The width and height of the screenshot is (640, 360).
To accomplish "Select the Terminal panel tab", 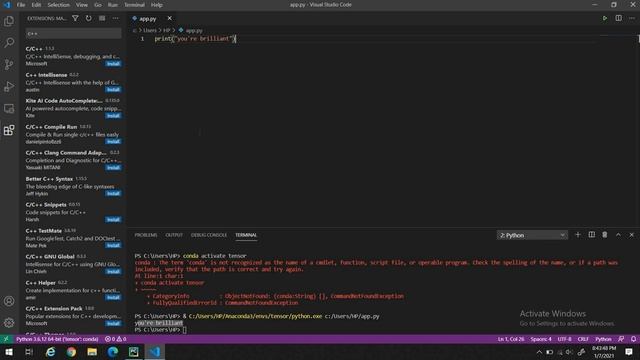I will [x=246, y=235].
